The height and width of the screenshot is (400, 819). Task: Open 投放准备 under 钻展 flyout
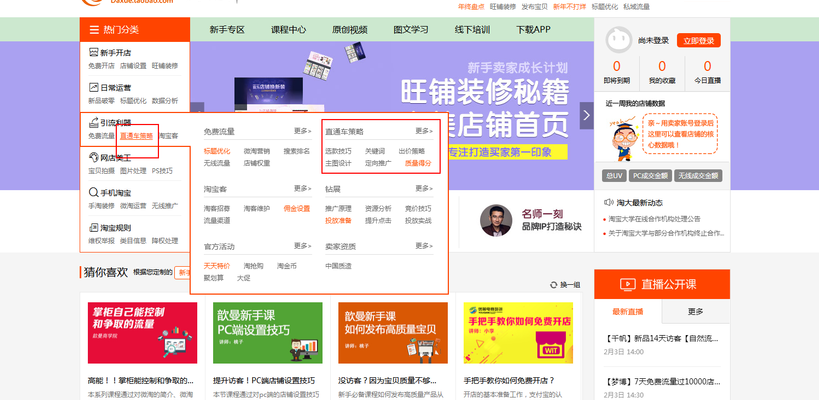point(338,220)
